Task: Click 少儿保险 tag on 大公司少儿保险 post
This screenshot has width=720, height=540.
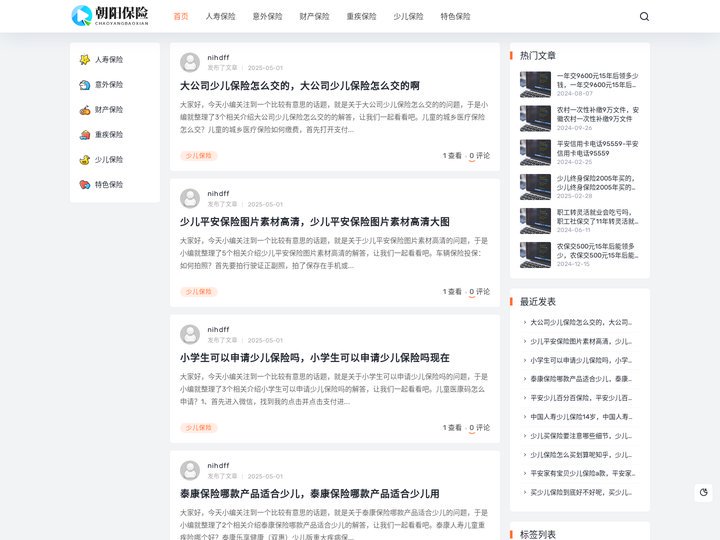Action: click(198, 156)
